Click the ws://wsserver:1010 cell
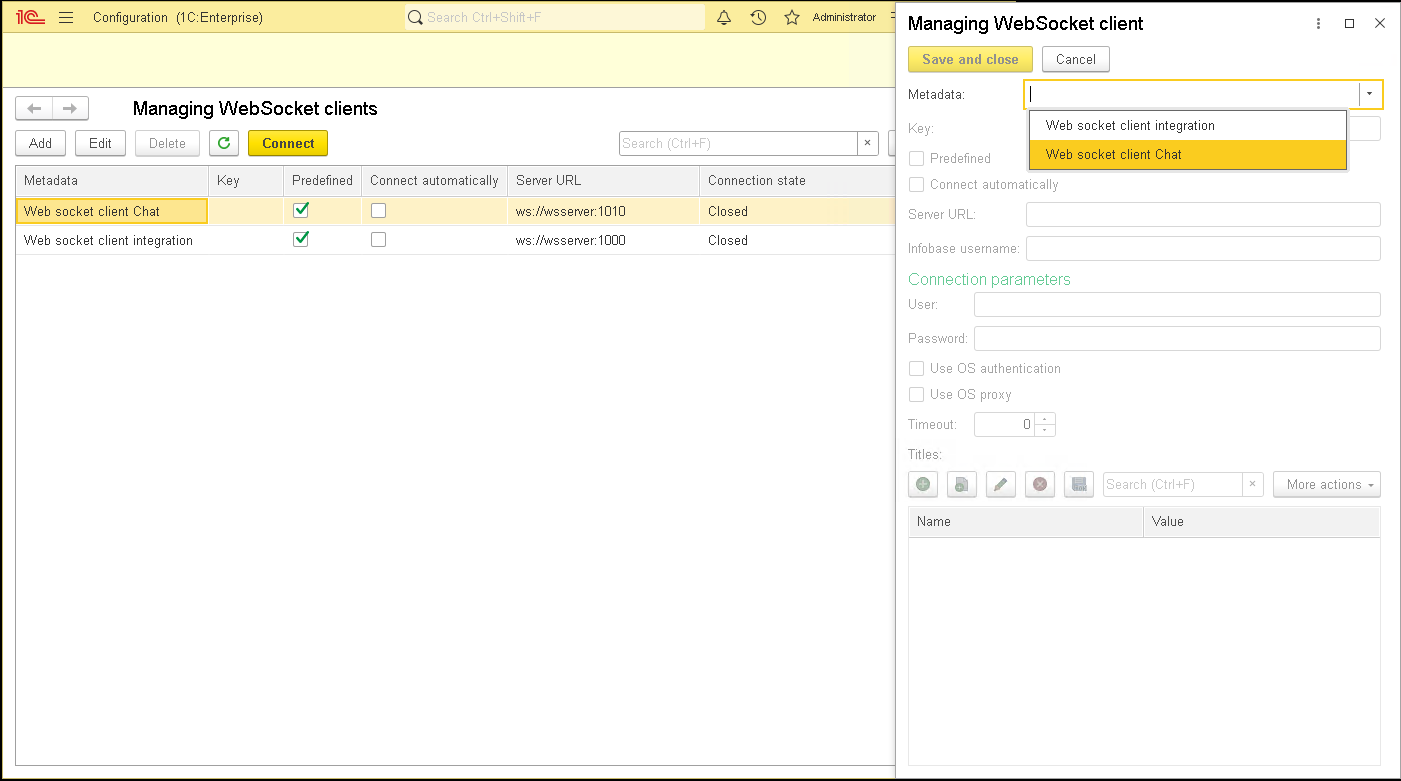Viewport: 1401px width, 781px height. (603, 211)
